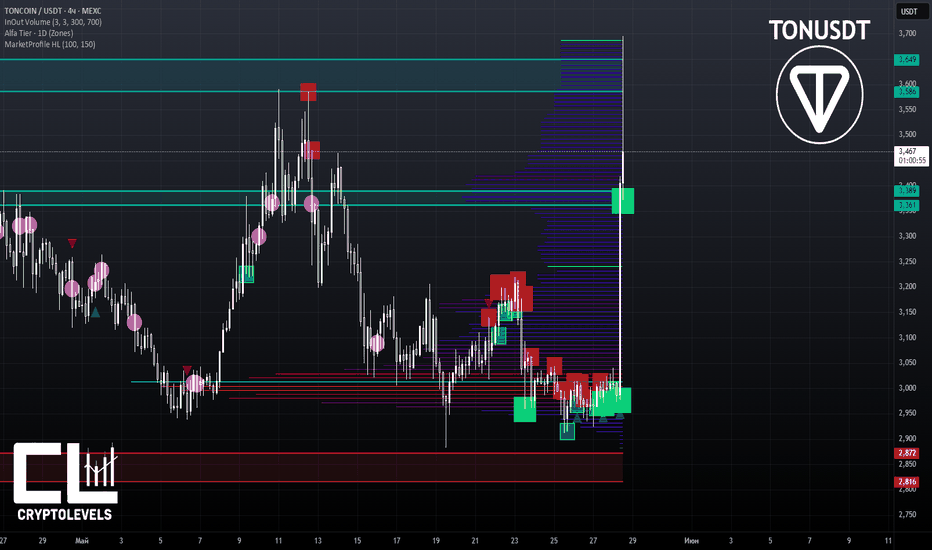
Task: Select the Alfa Tier - 1D (Zones) legend
Action: coord(39,33)
